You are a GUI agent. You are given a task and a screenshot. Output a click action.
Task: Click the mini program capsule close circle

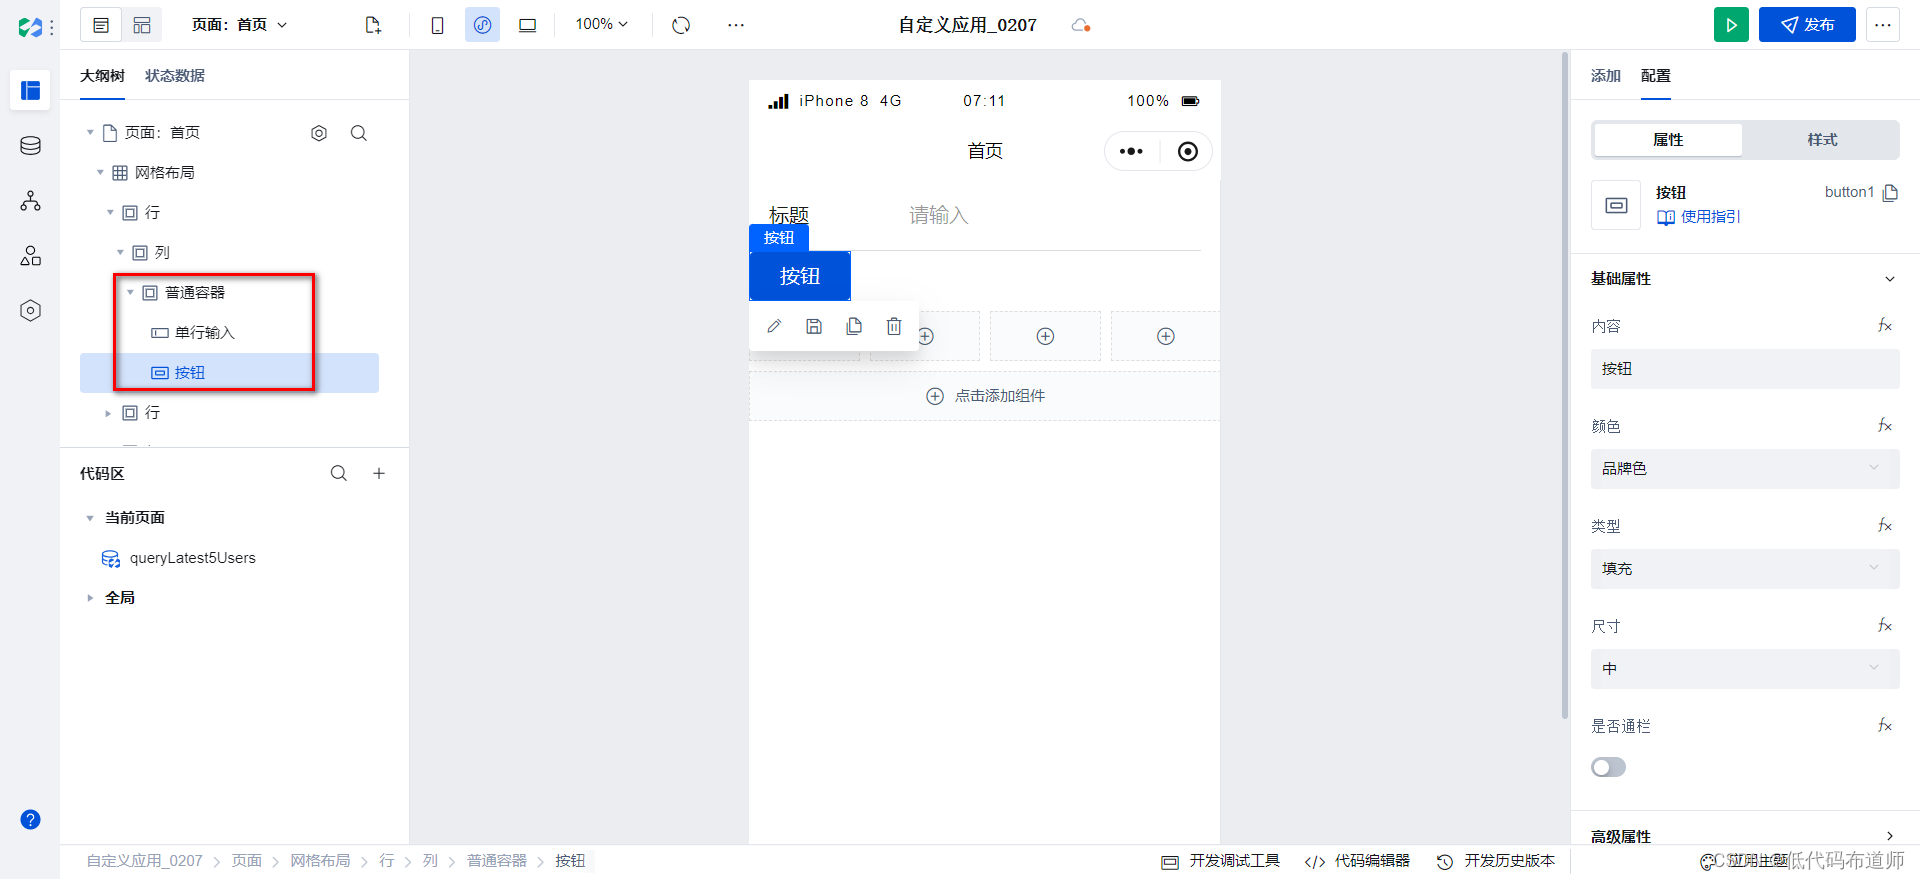1187,151
